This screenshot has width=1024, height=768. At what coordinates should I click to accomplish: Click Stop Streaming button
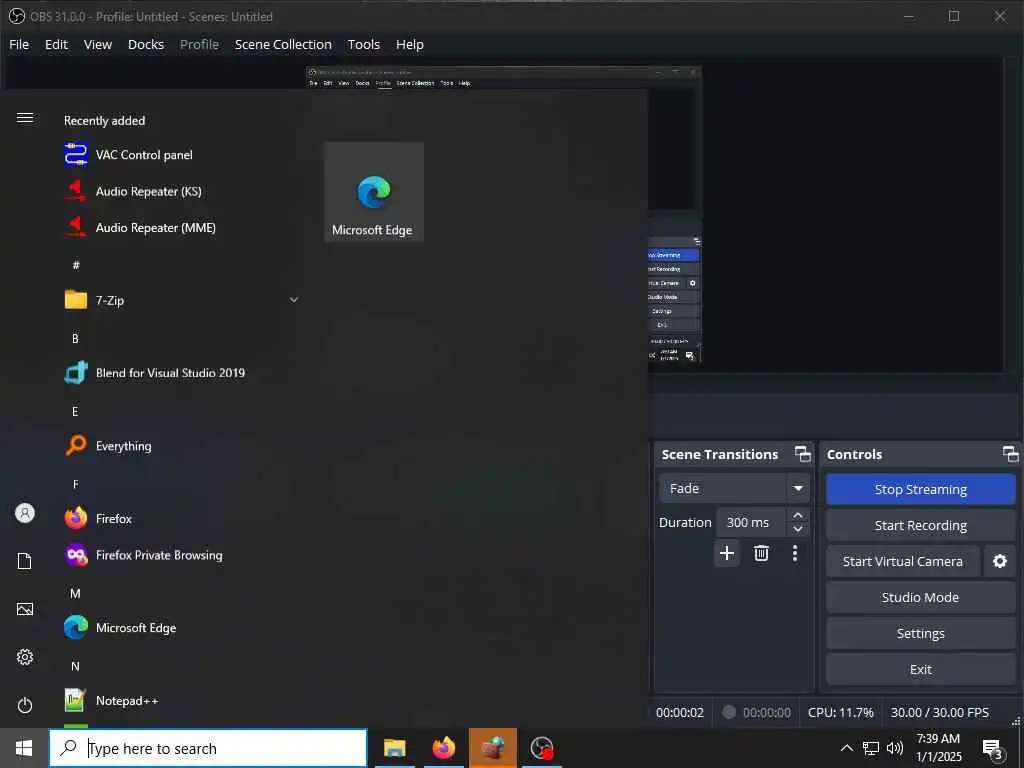(x=921, y=489)
